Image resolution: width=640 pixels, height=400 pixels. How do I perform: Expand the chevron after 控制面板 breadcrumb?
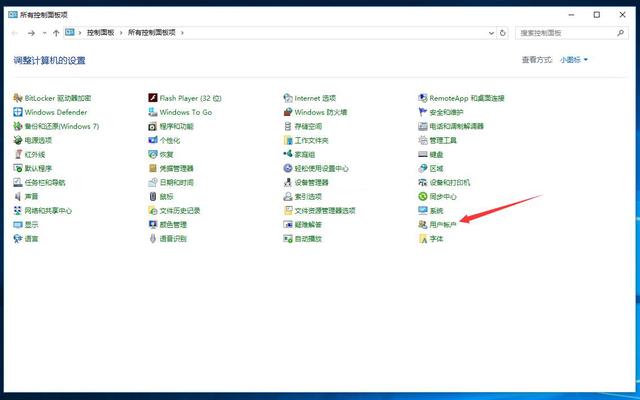[x=121, y=32]
